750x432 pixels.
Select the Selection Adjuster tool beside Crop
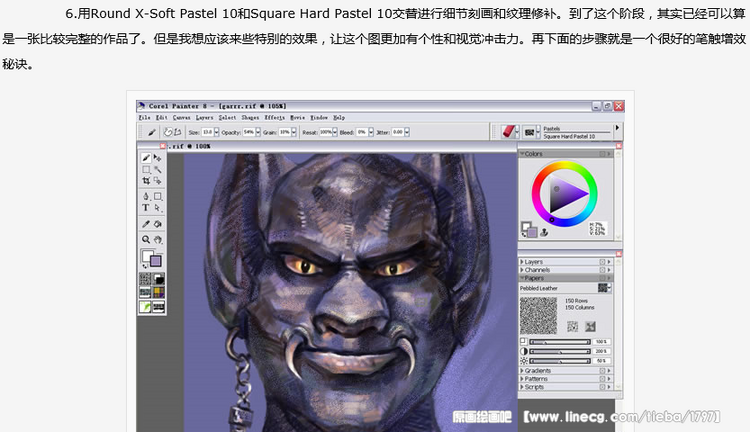[157, 181]
